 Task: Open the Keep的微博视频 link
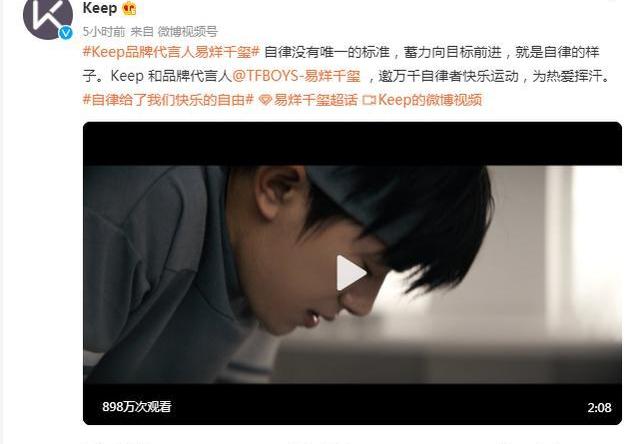pos(430,100)
